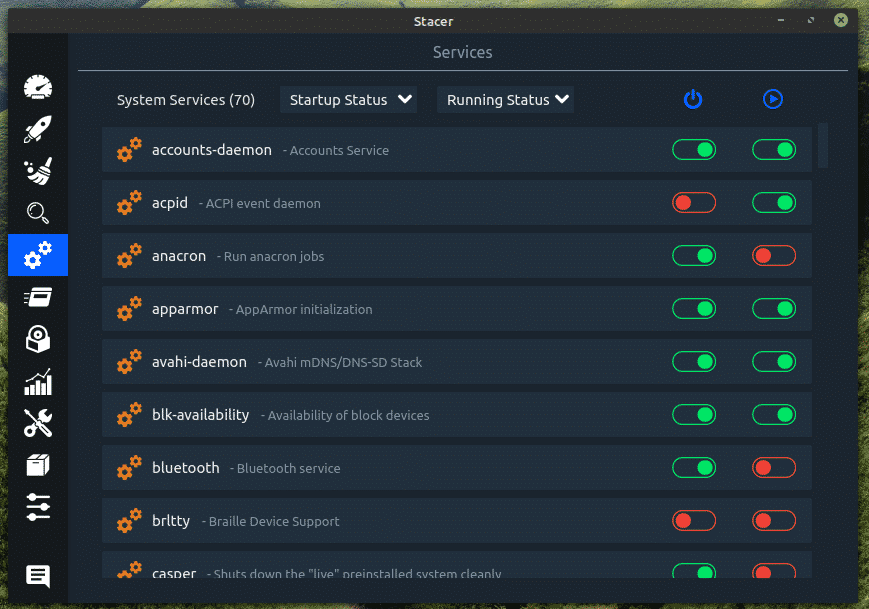Open the Running Status filter dropdown
Image resolution: width=869 pixels, height=609 pixels.
(x=505, y=100)
